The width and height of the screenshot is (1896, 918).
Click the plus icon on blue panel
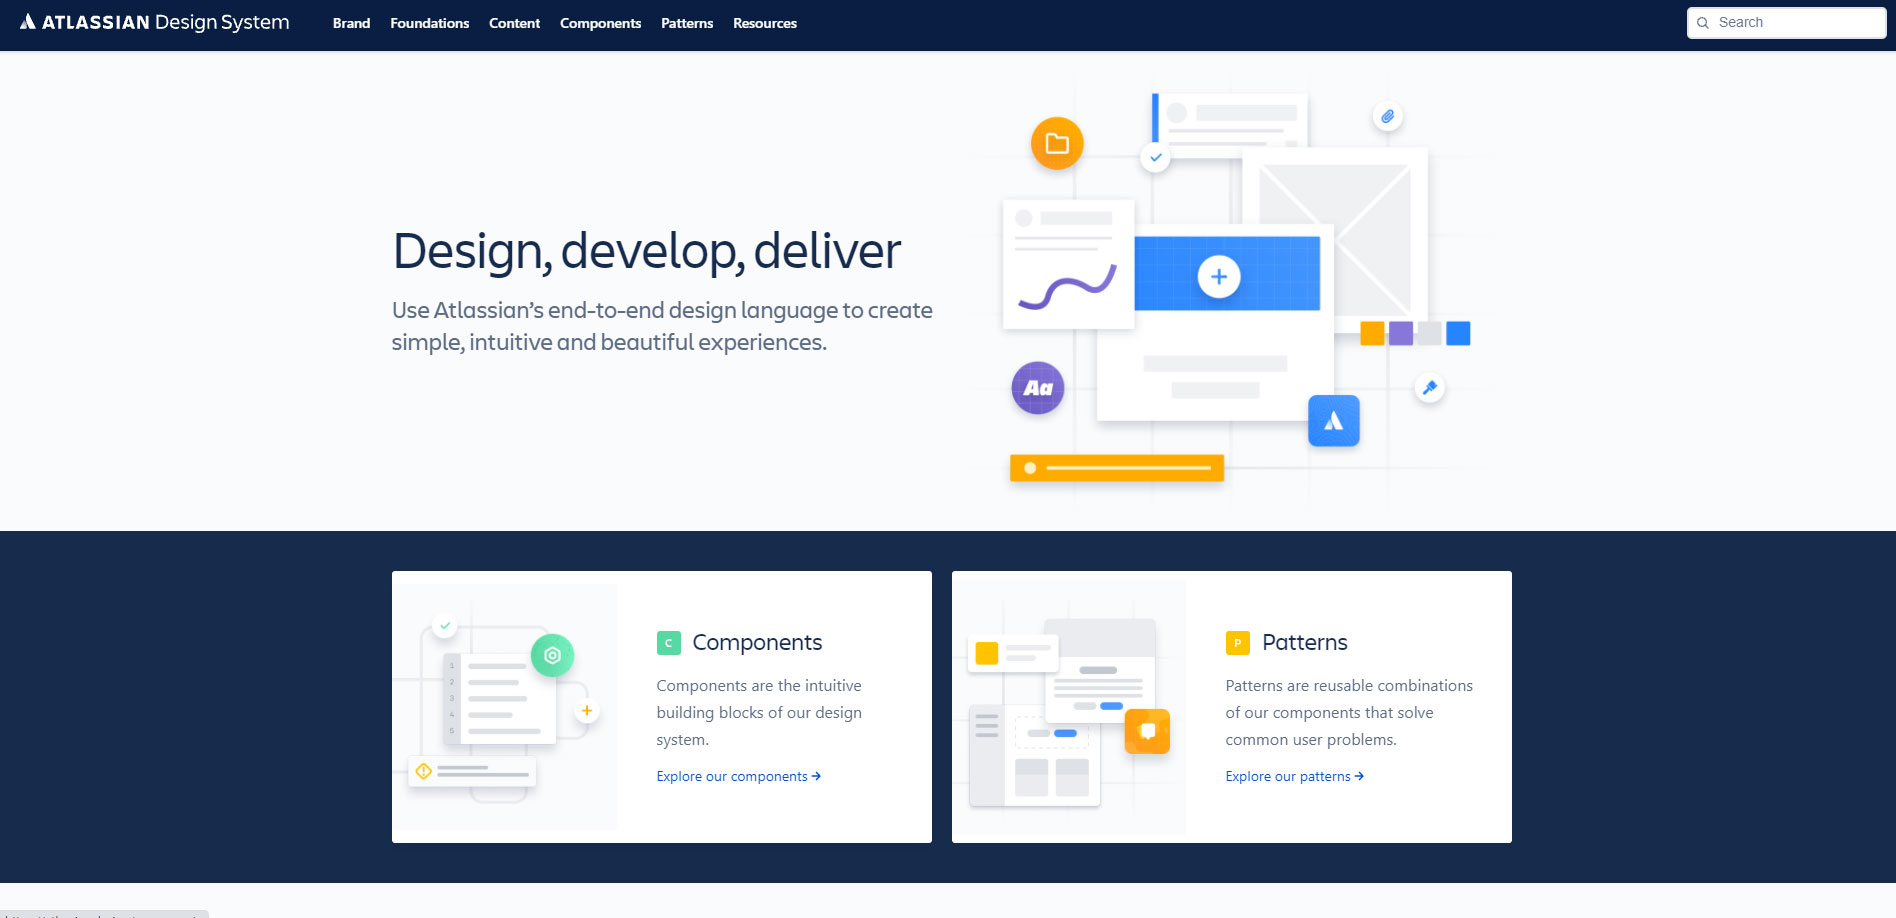(x=1219, y=276)
